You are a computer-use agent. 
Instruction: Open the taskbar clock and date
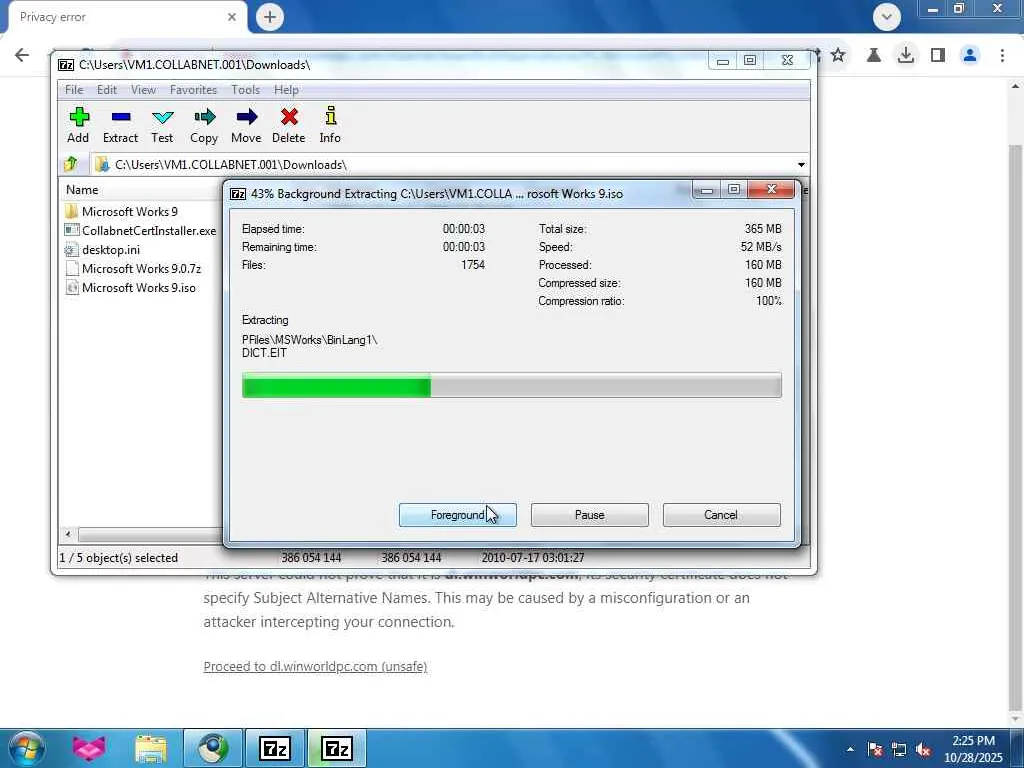973,749
